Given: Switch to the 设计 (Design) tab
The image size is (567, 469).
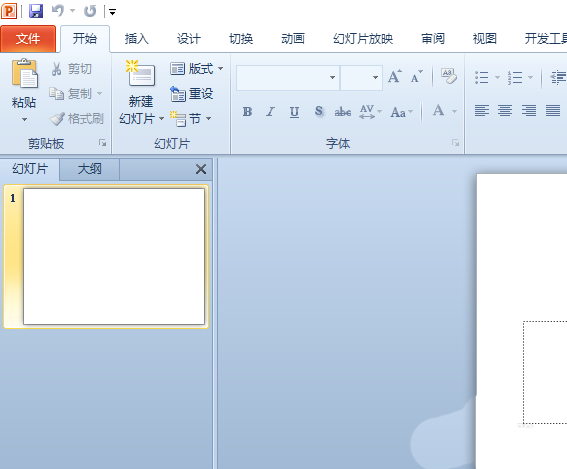Looking at the screenshot, I should (189, 39).
